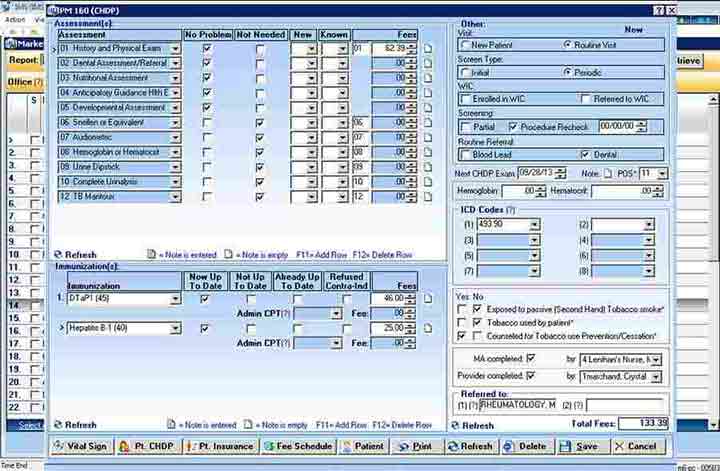Screen dimensions: 720x471
Task: Click the Total Fees field
Action: [643, 423]
